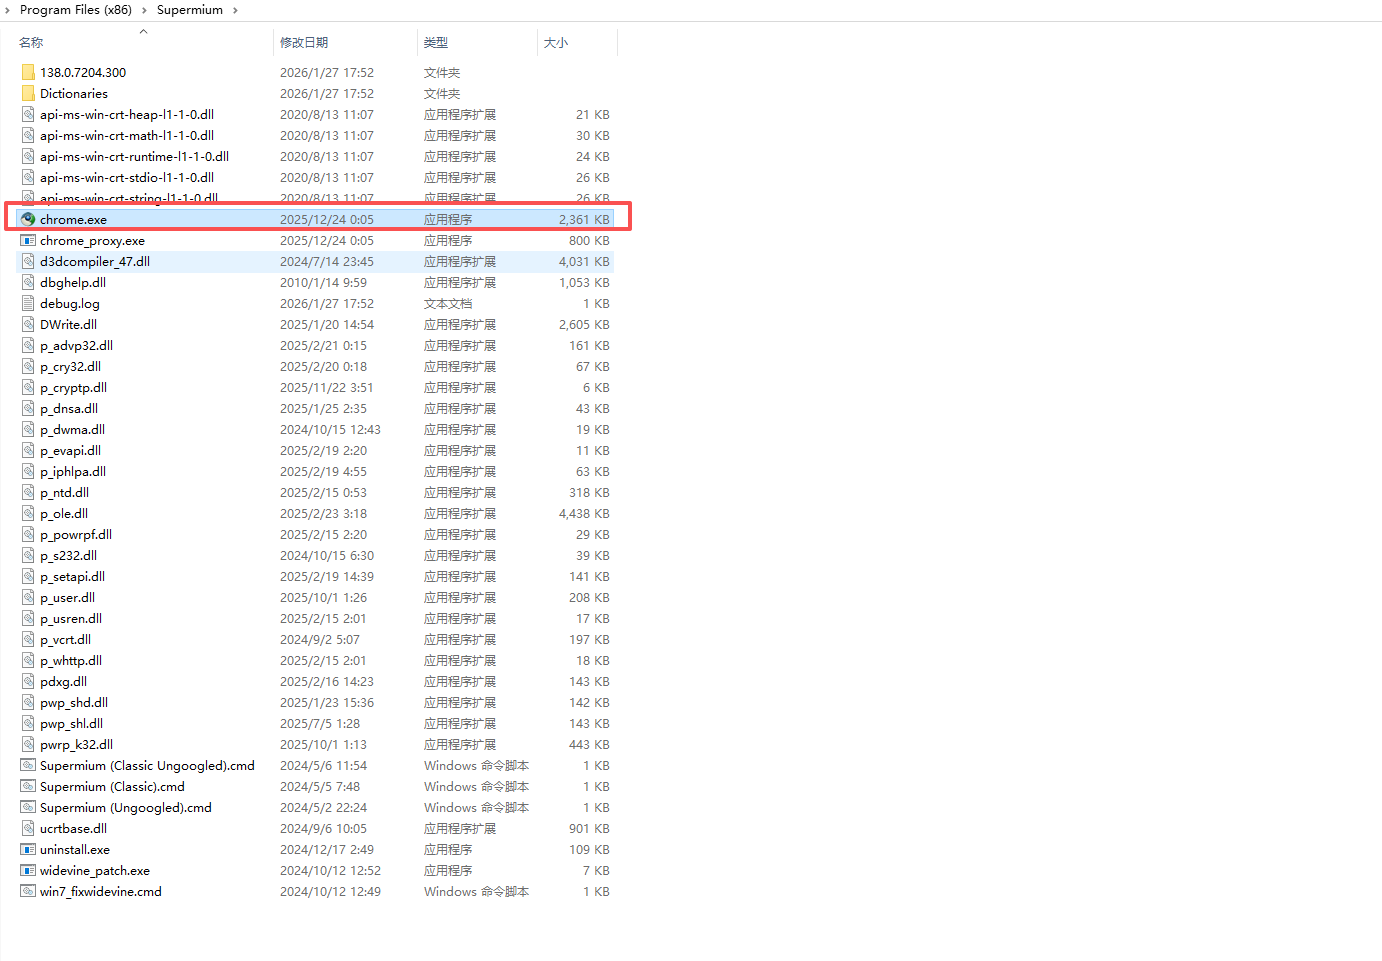Click the 109 KB size of uninstall.exe

click(x=590, y=849)
